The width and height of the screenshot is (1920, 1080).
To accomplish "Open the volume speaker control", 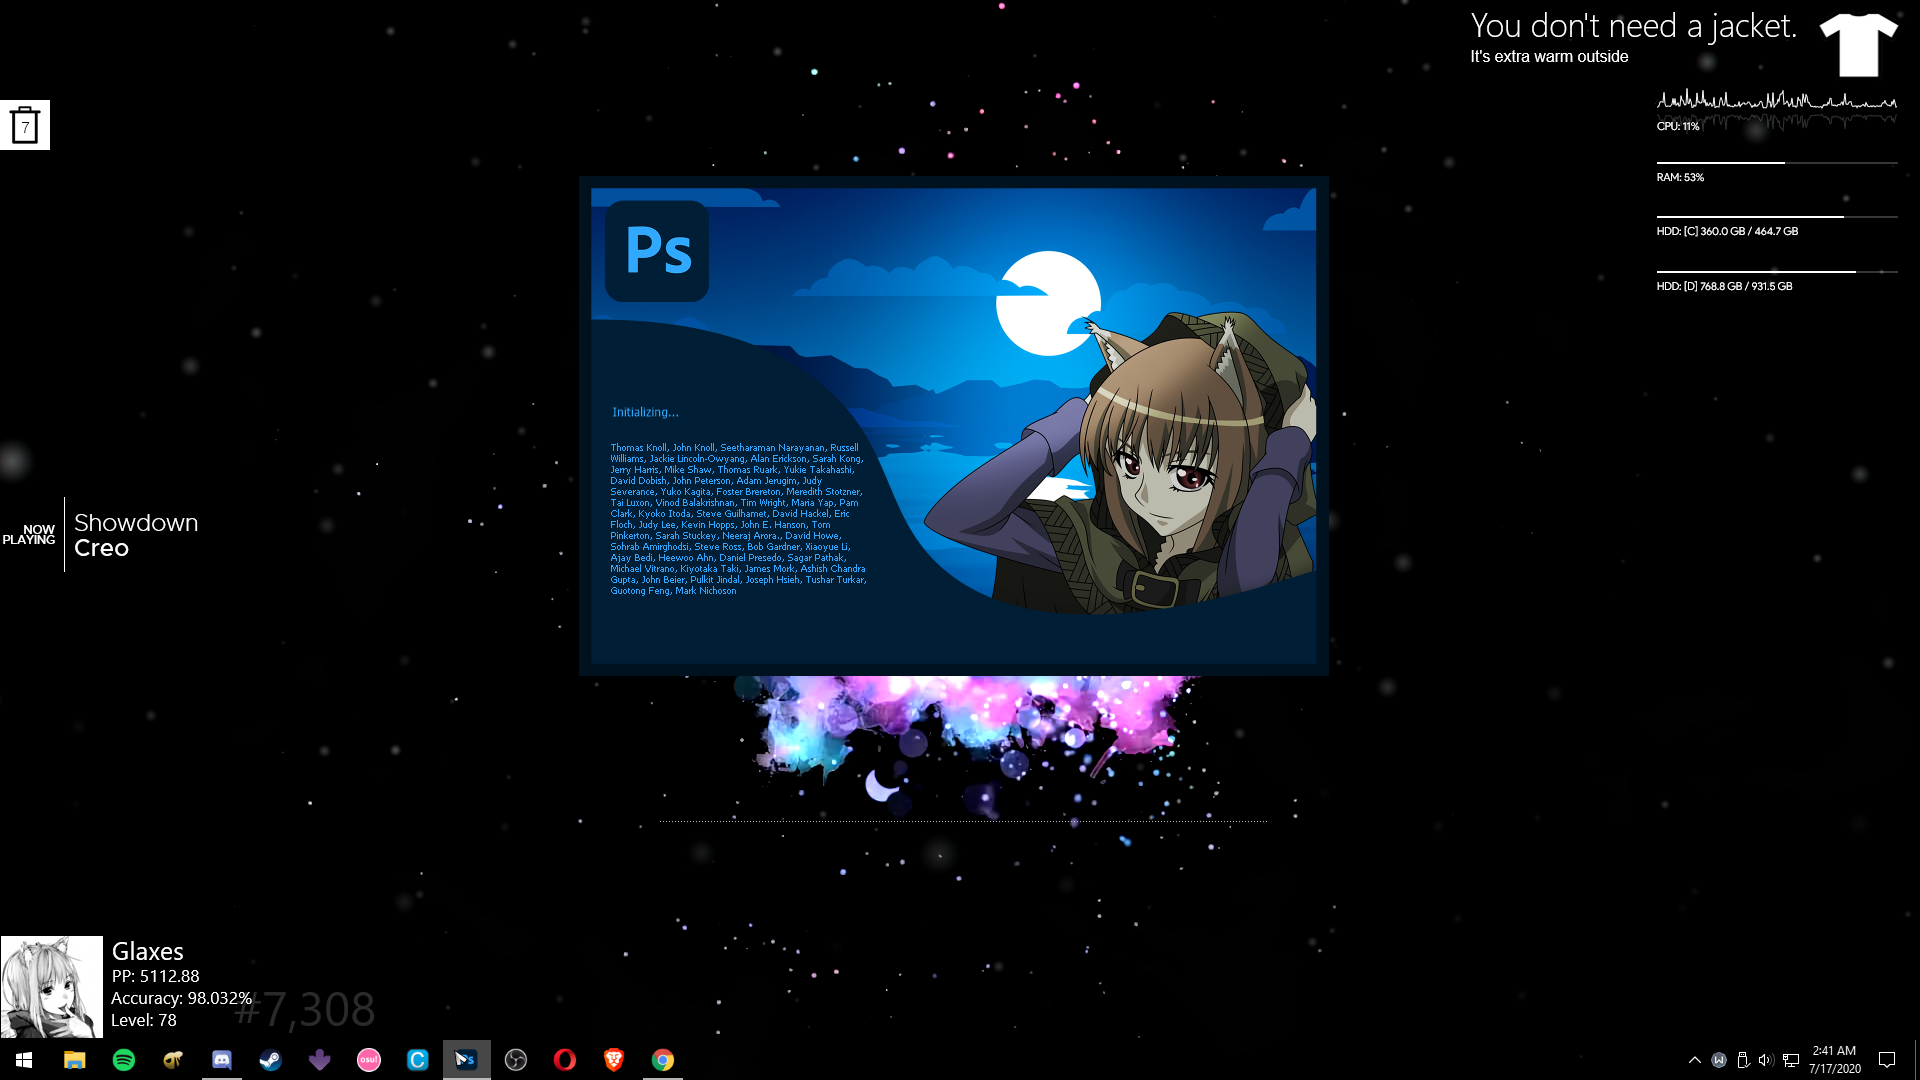I will point(1766,1060).
